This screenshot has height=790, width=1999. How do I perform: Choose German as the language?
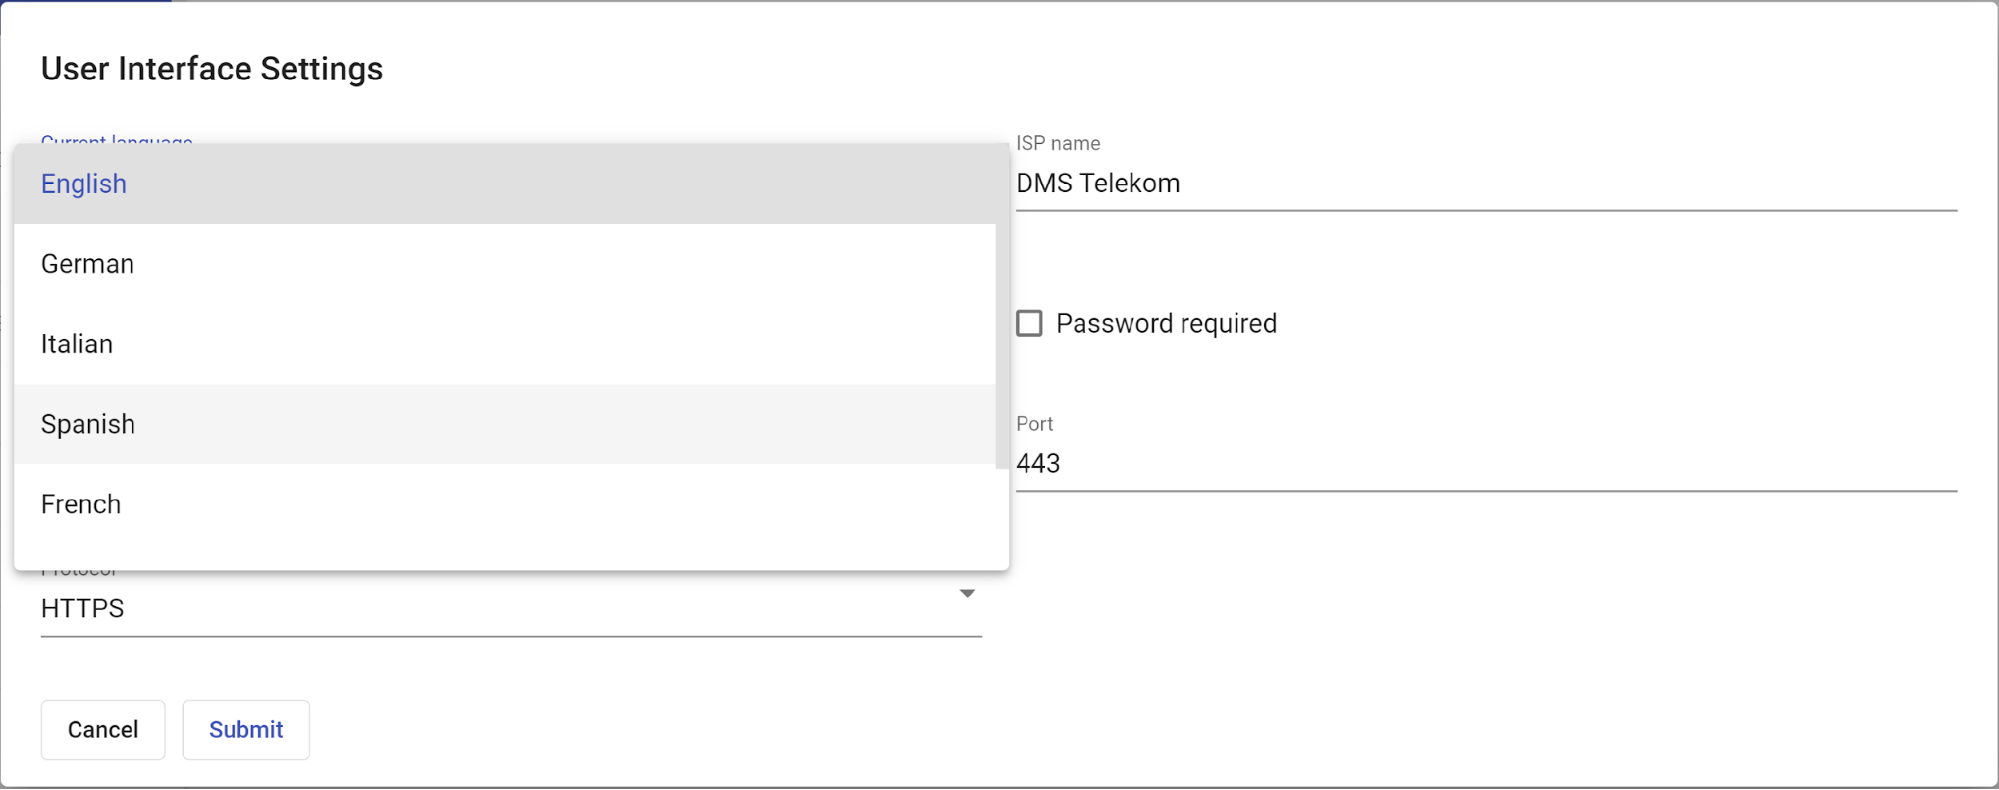pyautogui.click(x=87, y=264)
